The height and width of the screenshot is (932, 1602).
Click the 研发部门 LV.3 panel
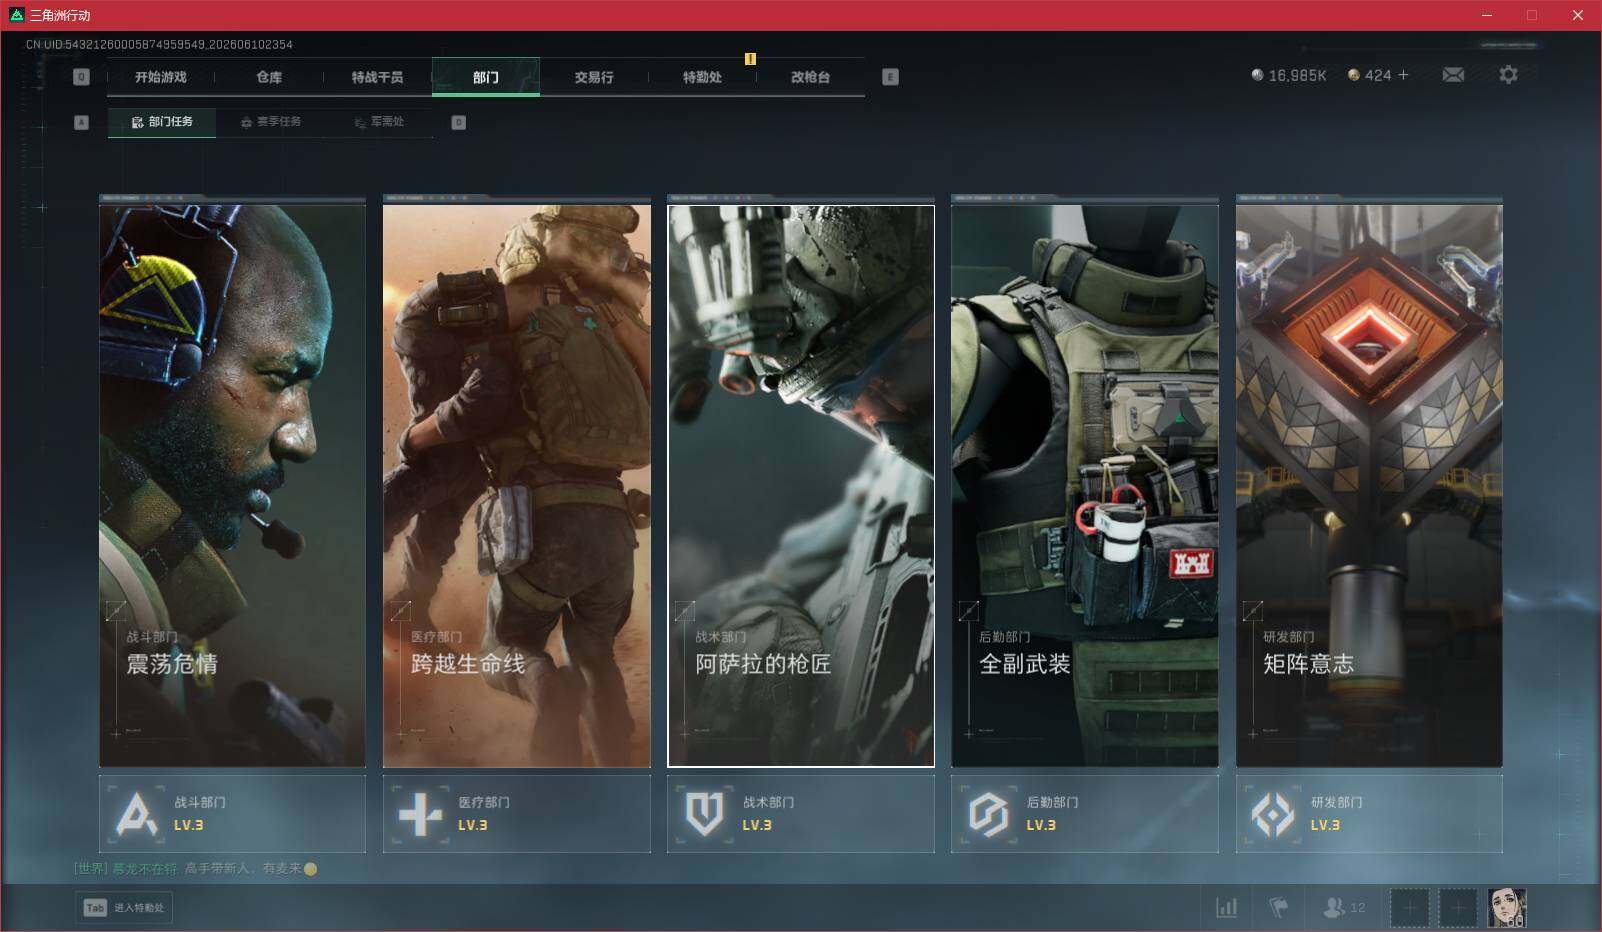tap(1369, 814)
